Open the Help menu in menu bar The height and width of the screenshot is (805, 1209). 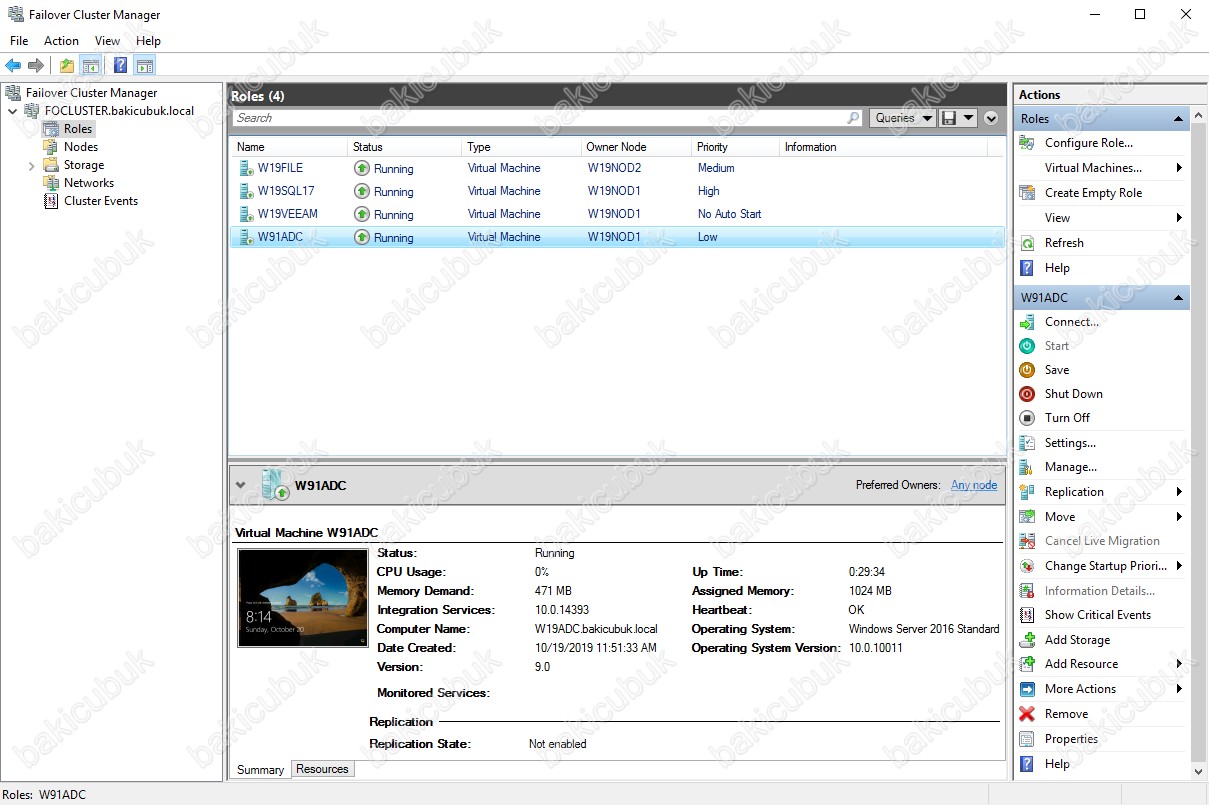tap(148, 41)
